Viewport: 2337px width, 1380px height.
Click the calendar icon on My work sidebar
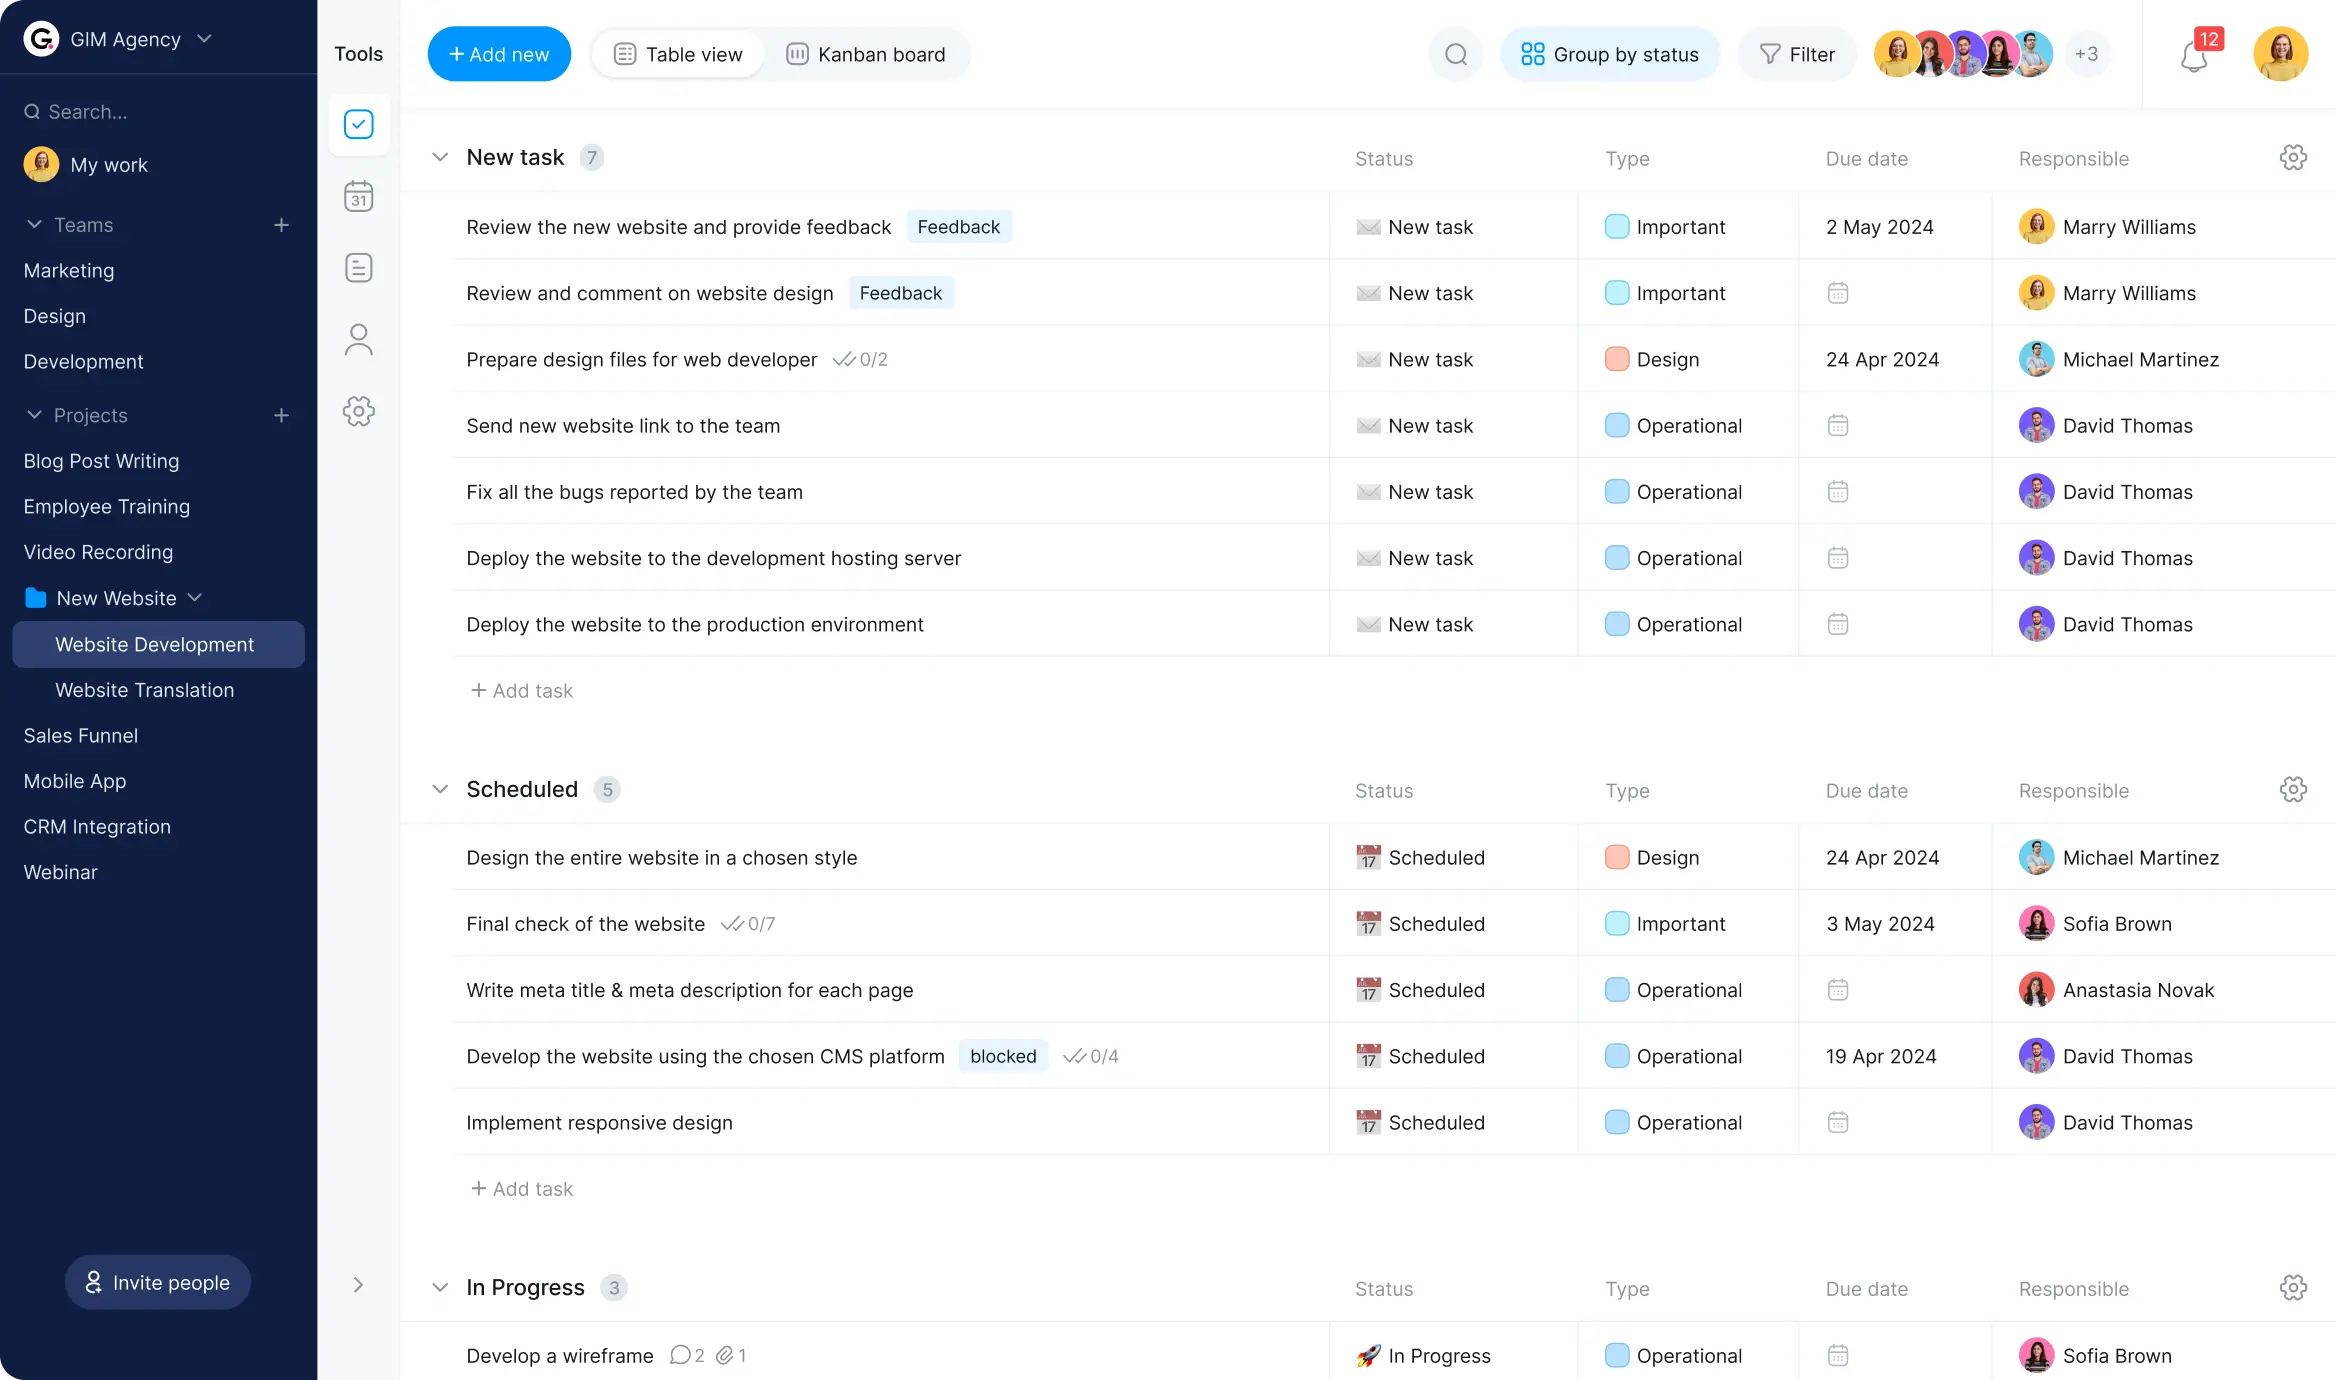(358, 196)
